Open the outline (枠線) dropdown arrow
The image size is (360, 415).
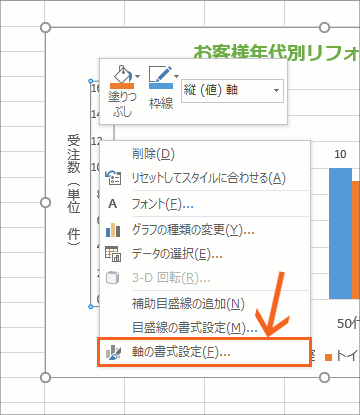tap(177, 76)
